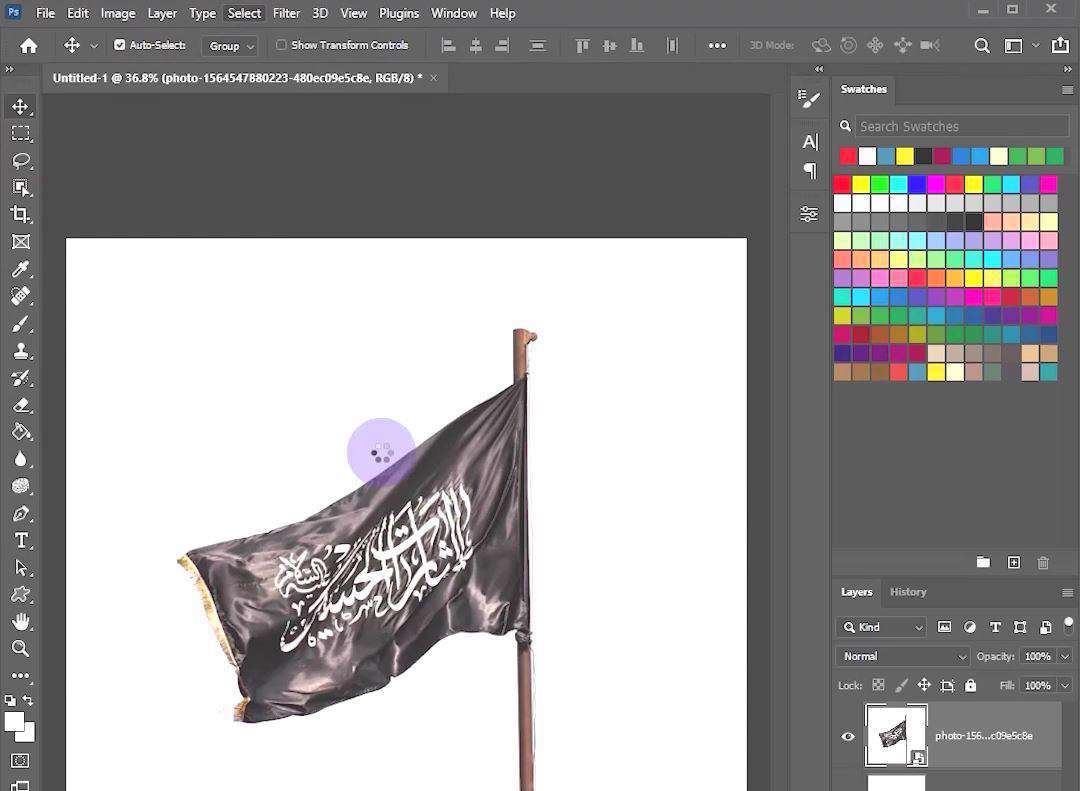Screen dimensions: 1080x791
Task: Enable Show Transform Controls checkbox
Action: 281,45
